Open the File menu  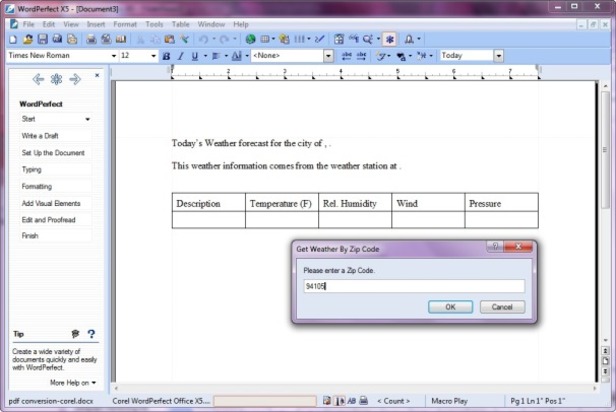click(x=28, y=24)
